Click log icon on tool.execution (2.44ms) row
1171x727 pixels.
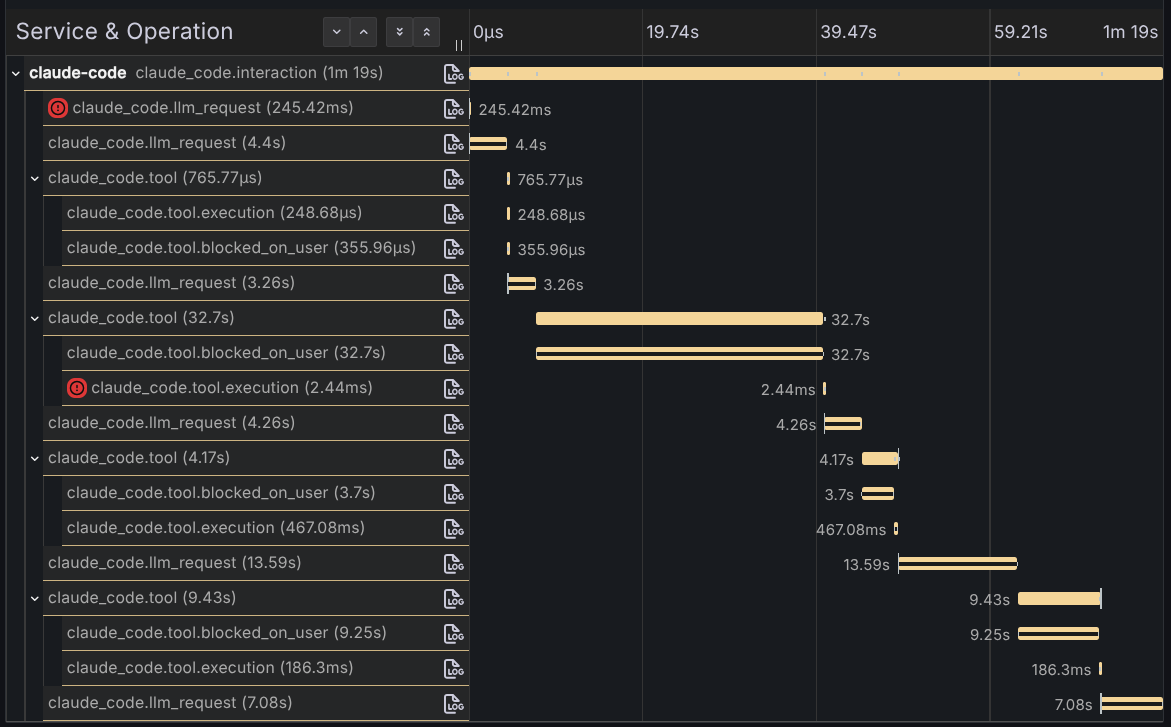[455, 388]
